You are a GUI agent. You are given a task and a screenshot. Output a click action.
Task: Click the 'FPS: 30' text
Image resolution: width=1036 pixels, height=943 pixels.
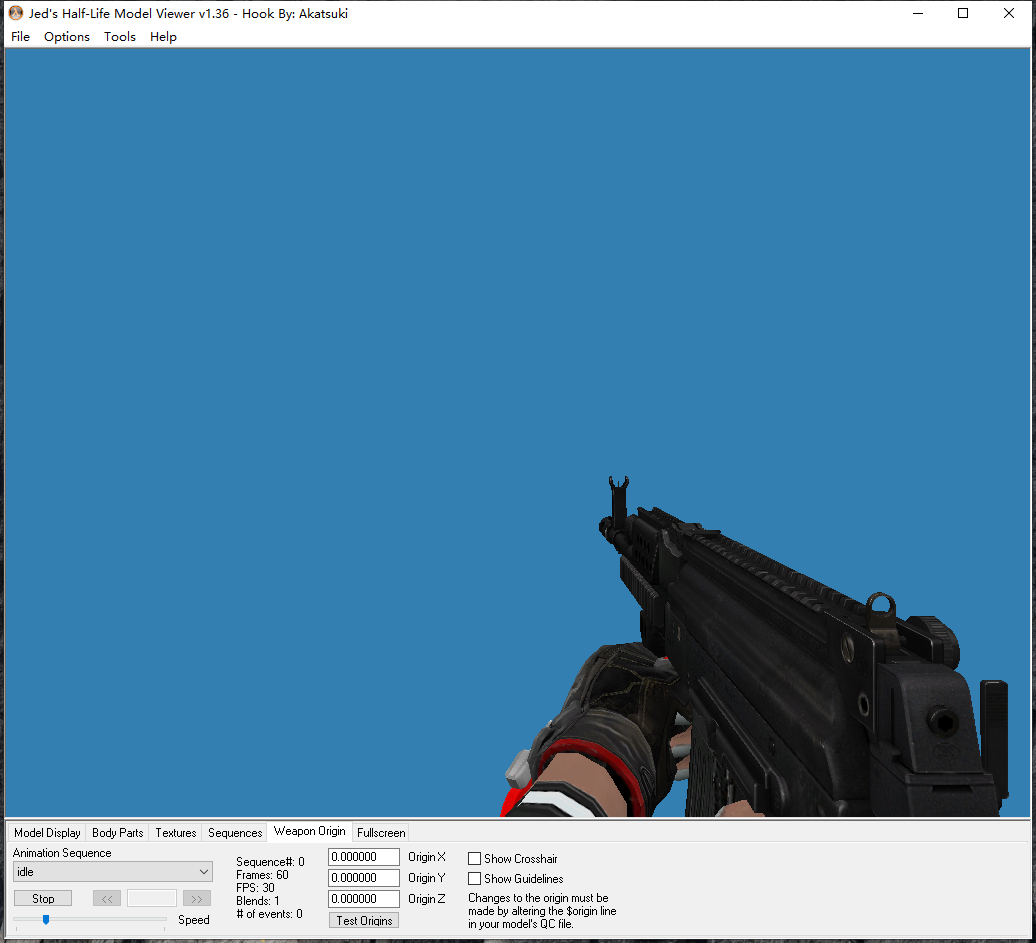coord(255,888)
